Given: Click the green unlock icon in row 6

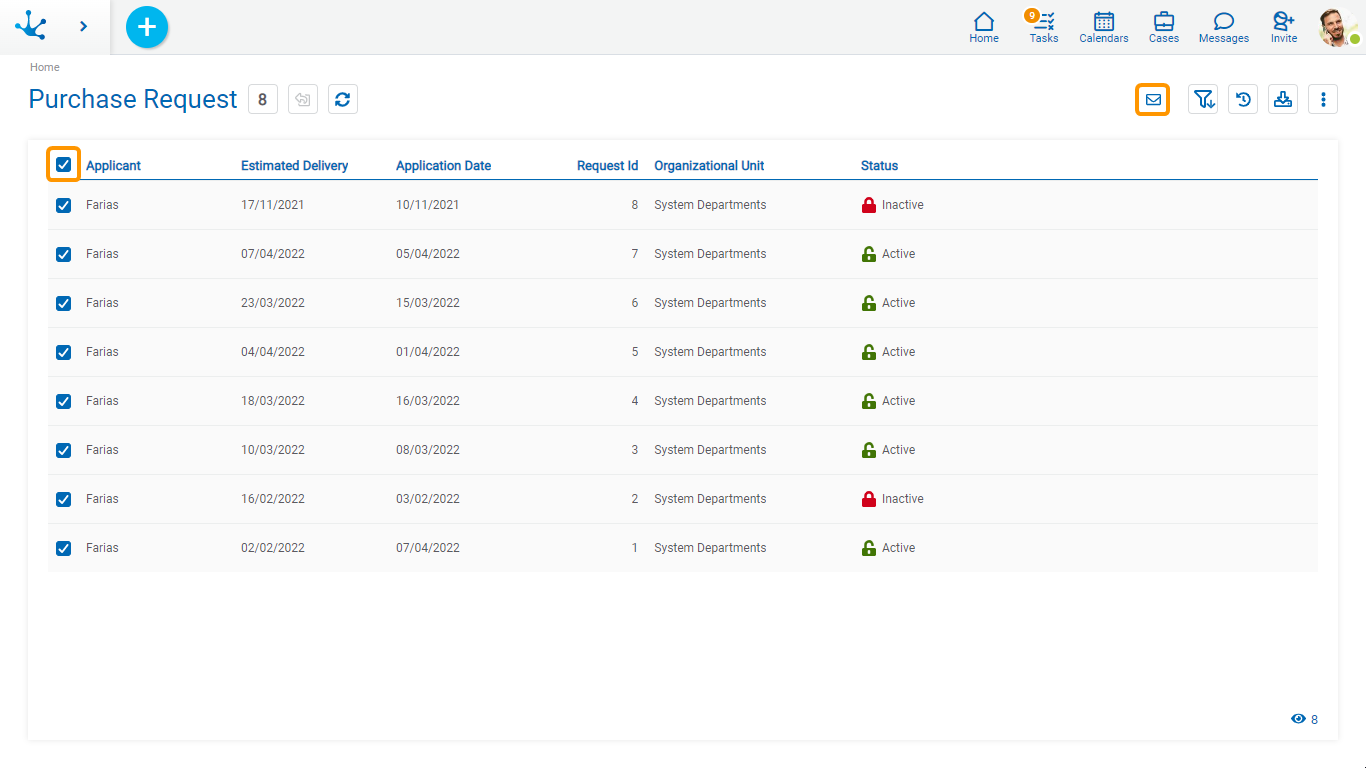Looking at the screenshot, I should pos(869,303).
